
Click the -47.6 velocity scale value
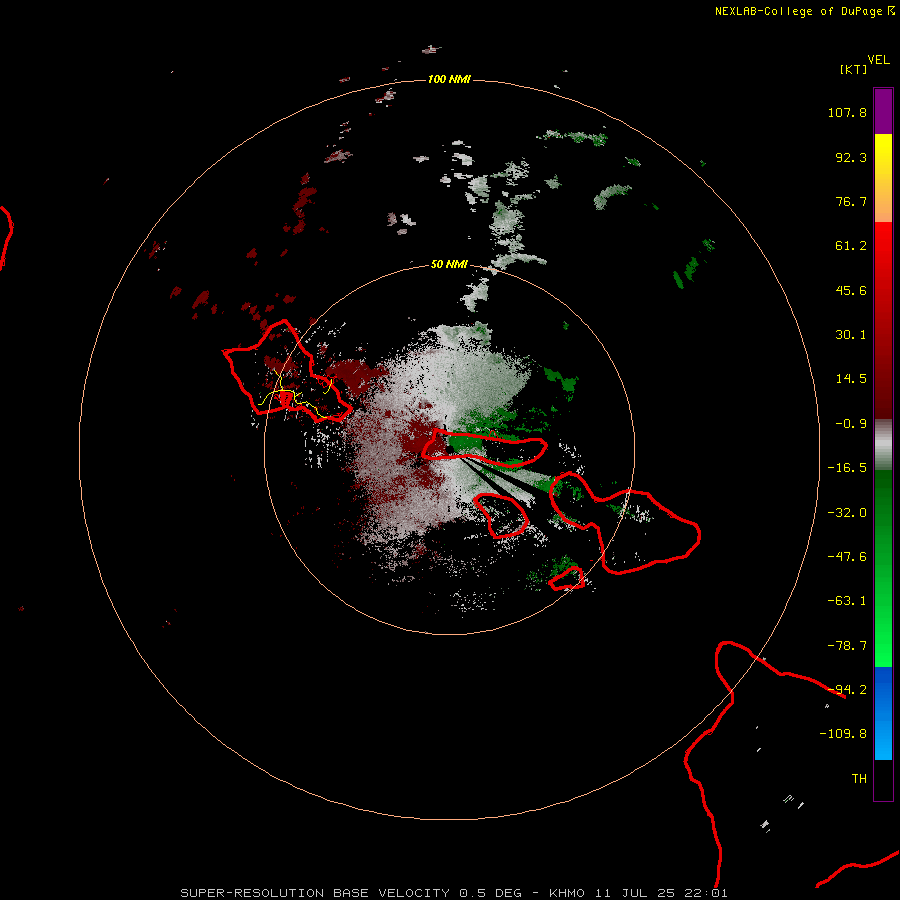point(847,557)
